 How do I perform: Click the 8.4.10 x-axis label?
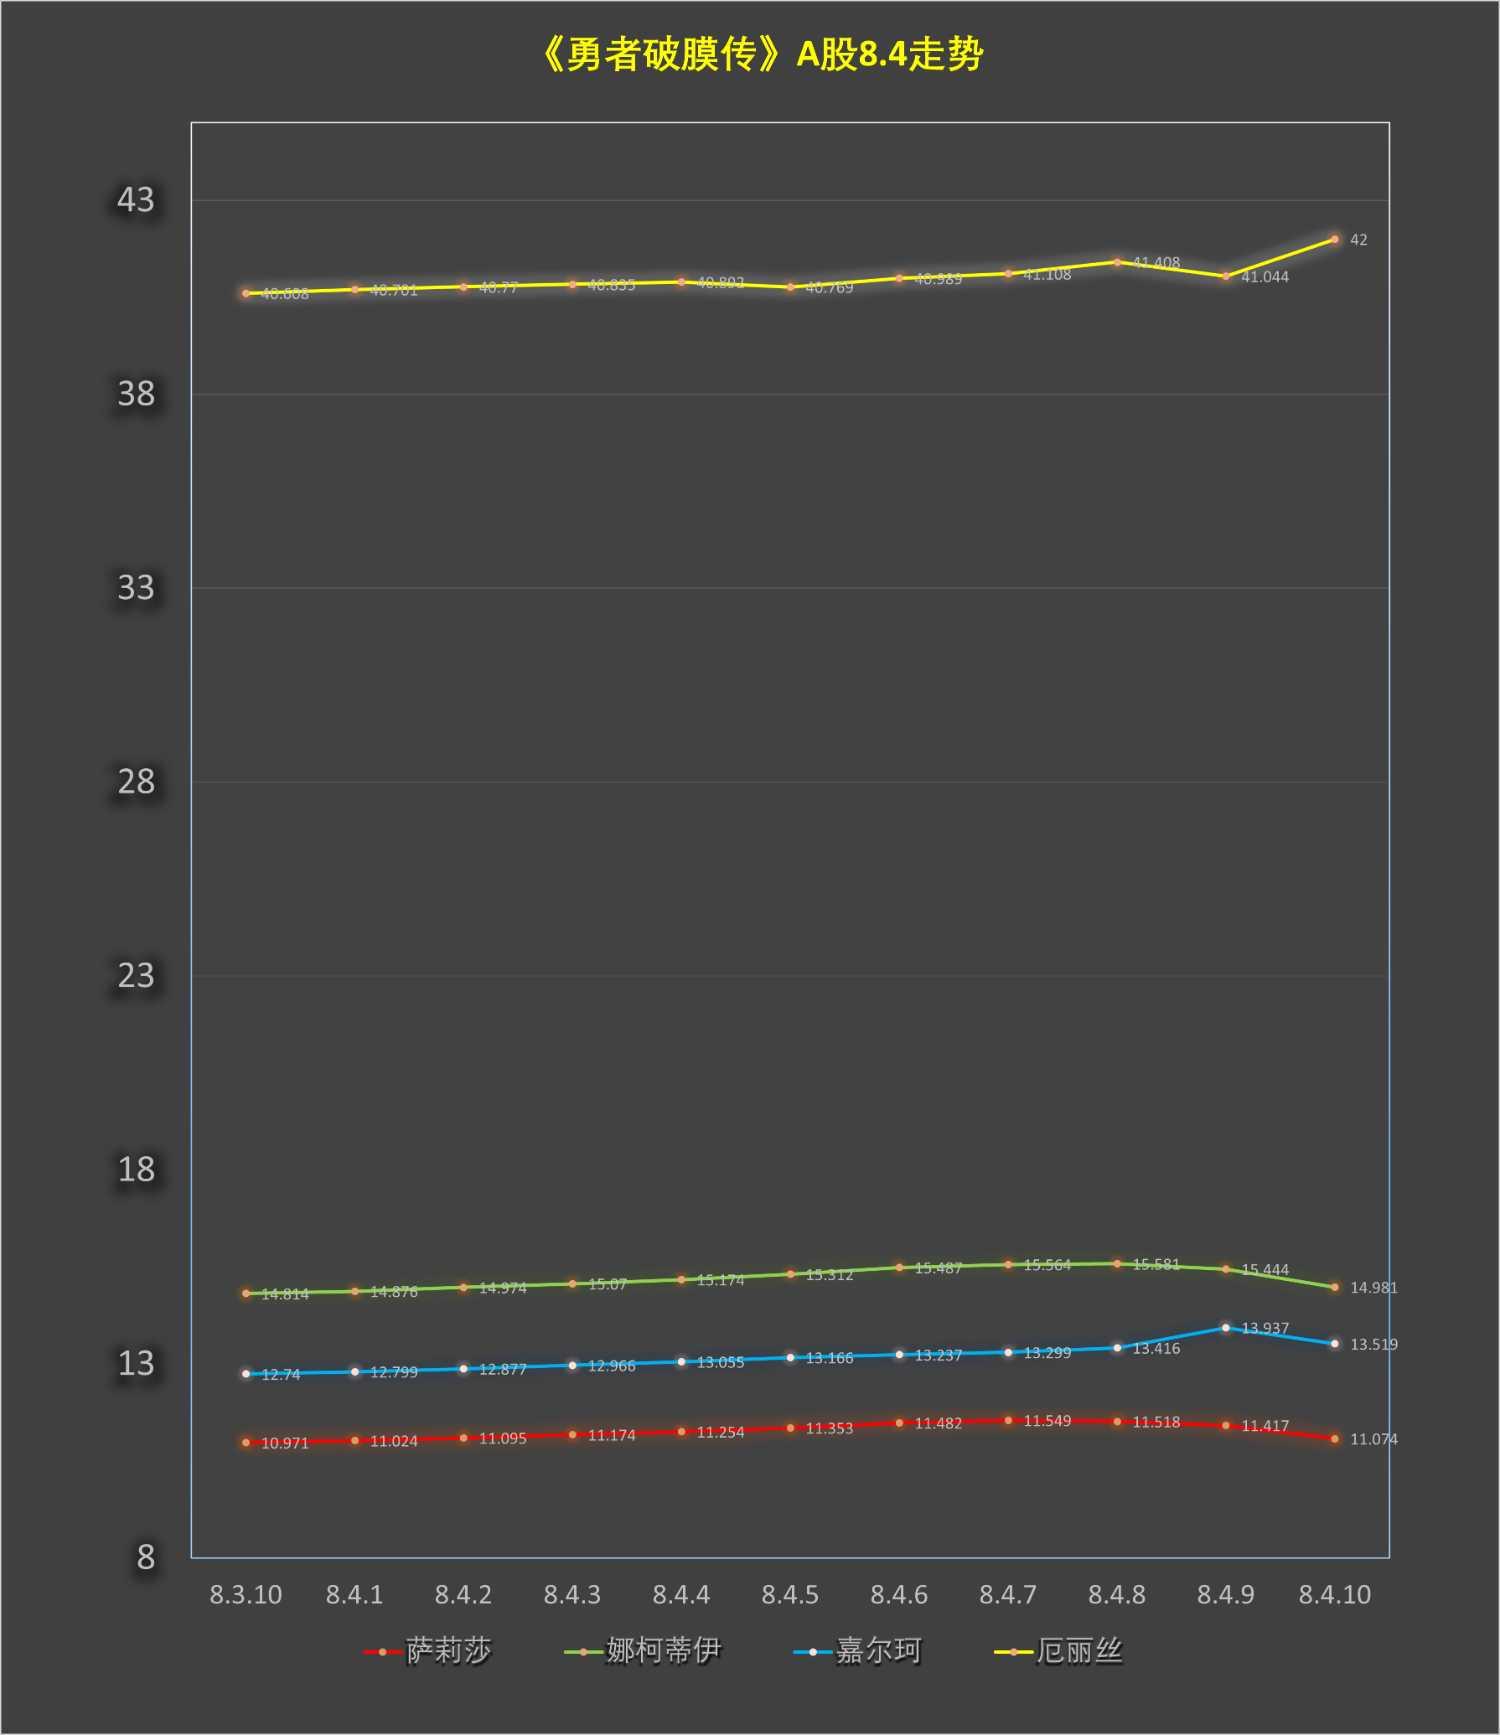pos(1334,1595)
